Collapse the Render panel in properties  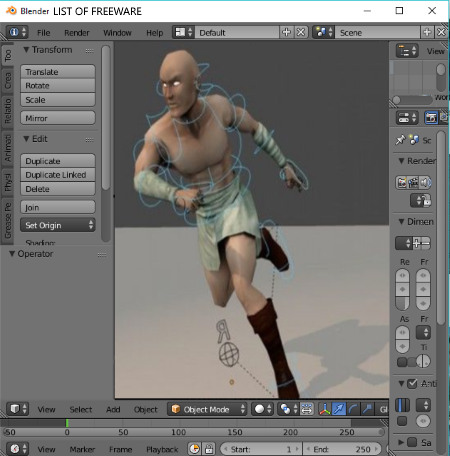(x=402, y=161)
